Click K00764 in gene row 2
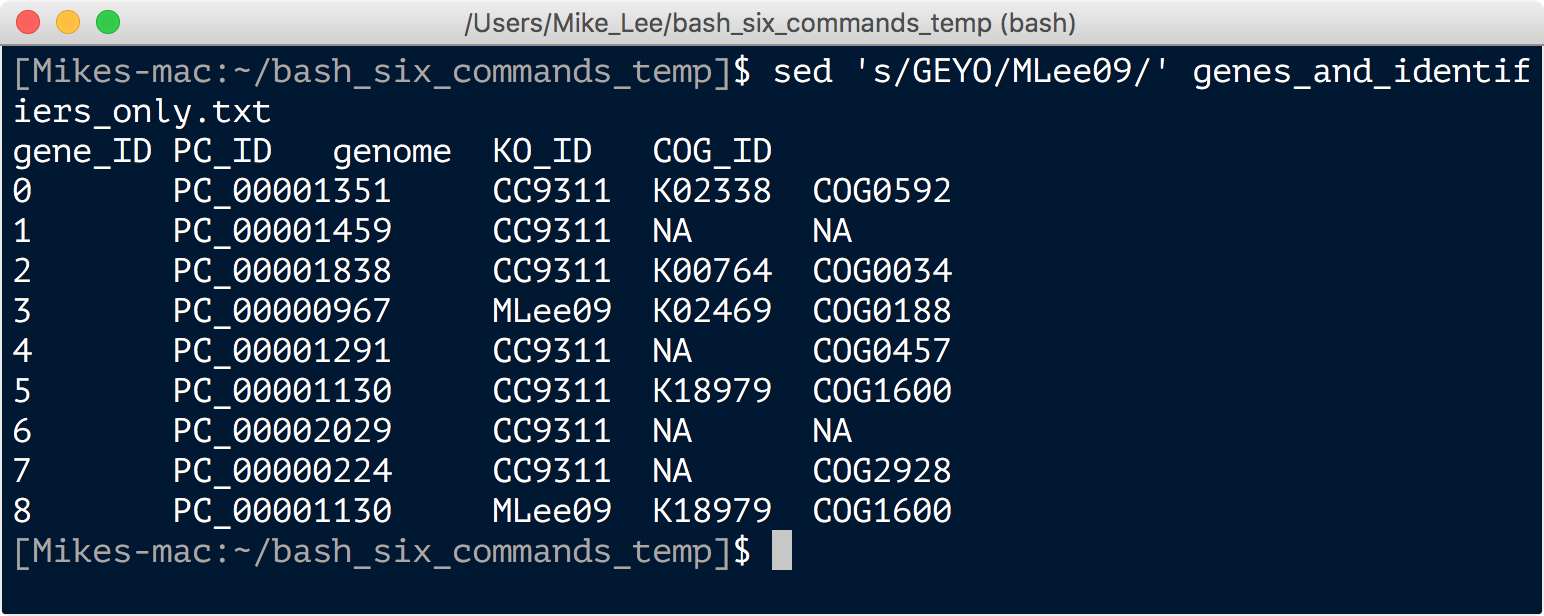Screen dimensions: 1544x616 [x=712, y=271]
